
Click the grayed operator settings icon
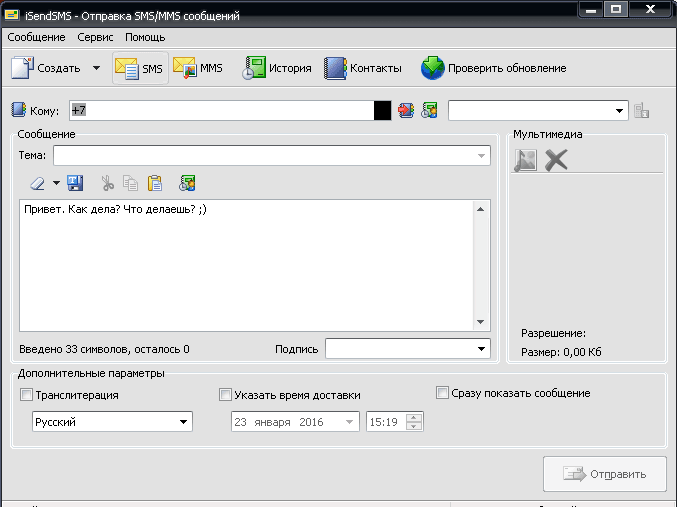click(642, 111)
